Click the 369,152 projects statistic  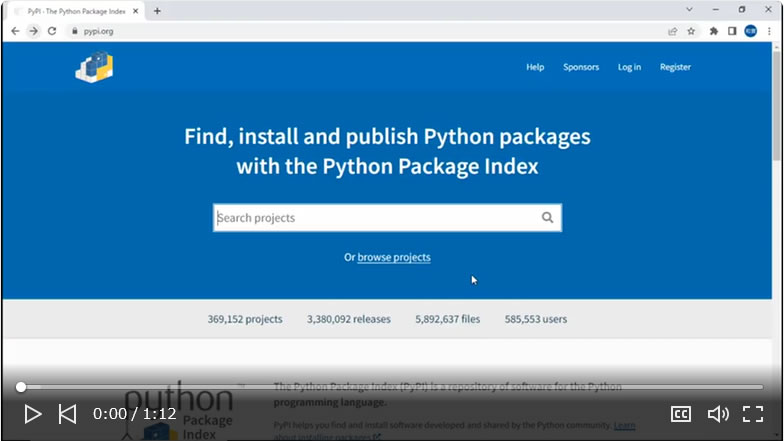pyautogui.click(x=245, y=319)
